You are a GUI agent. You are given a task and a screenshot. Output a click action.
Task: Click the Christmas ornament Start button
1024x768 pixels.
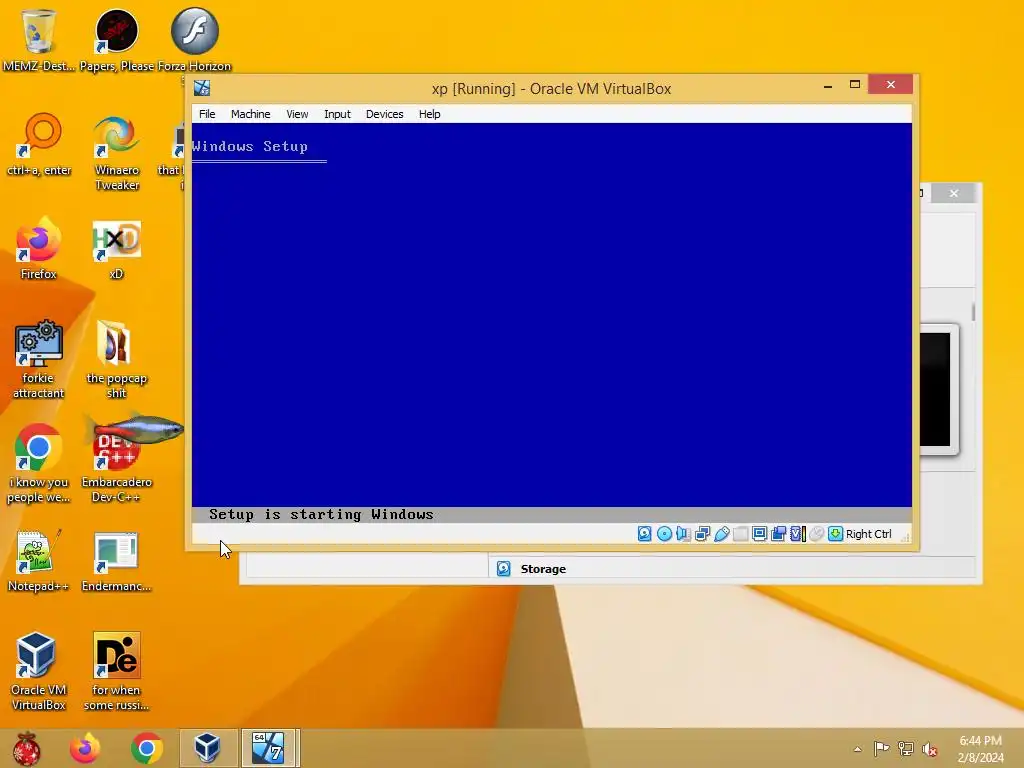click(27, 748)
